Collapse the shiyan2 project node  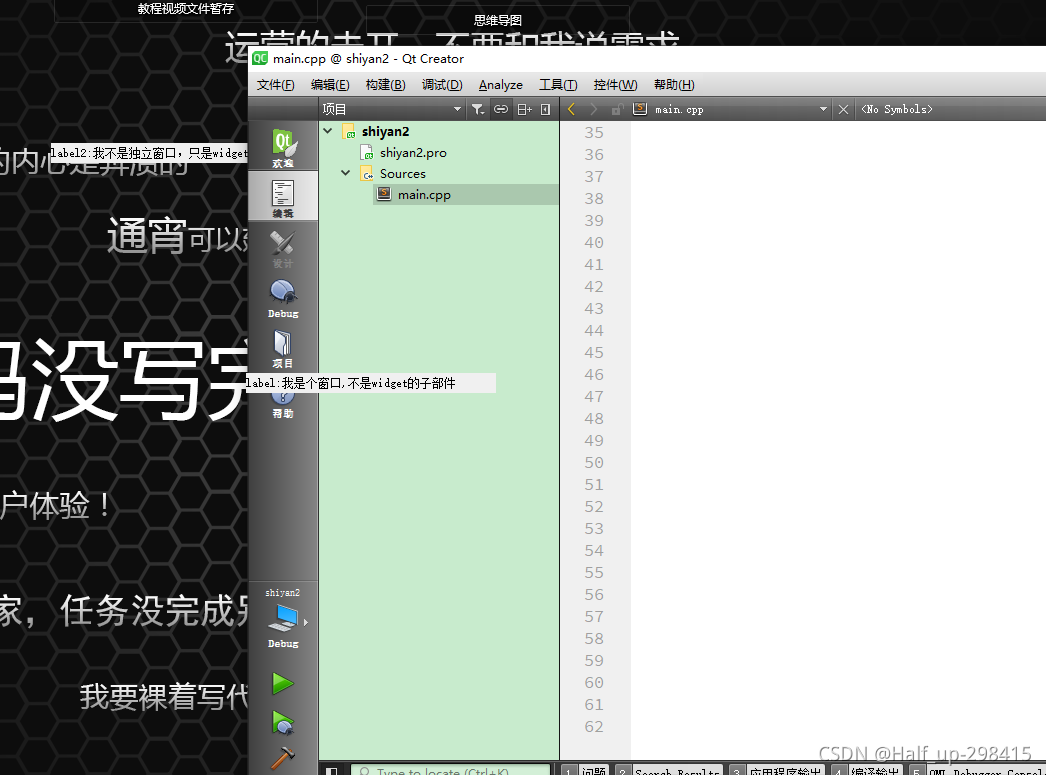pyautogui.click(x=328, y=131)
